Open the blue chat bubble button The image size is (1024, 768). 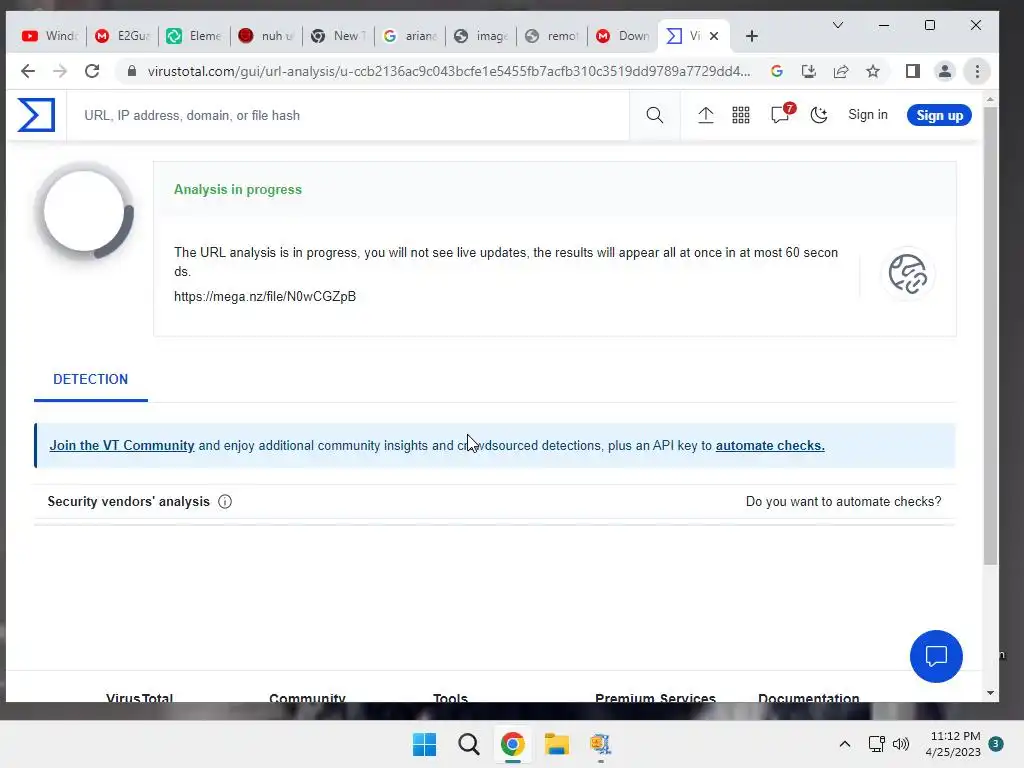(x=936, y=656)
